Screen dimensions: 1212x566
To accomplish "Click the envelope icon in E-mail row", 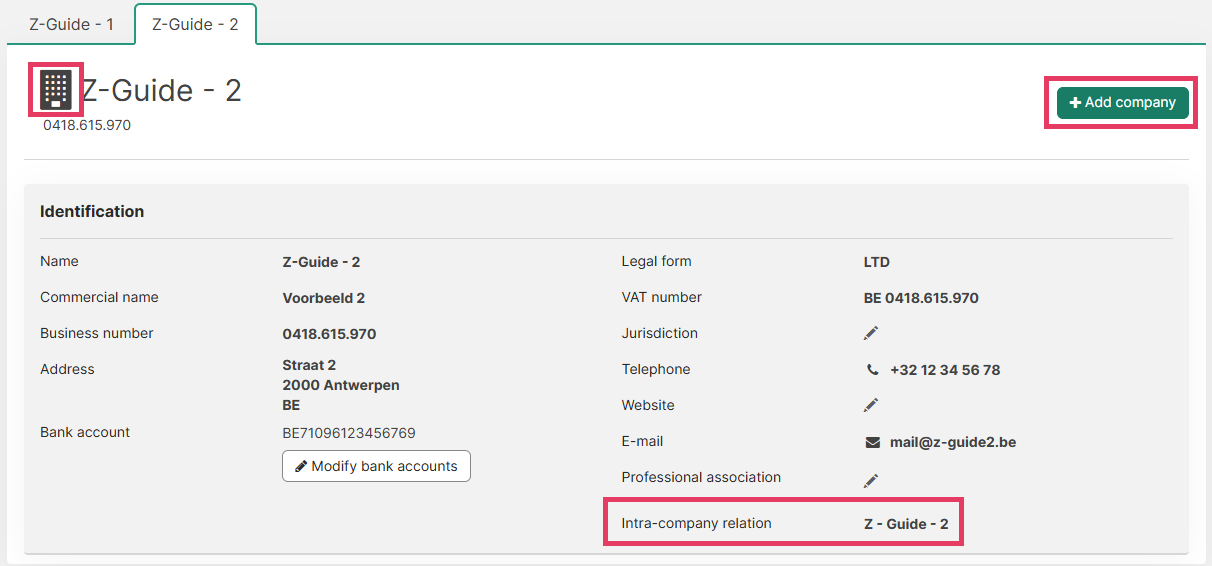I will tap(872, 442).
